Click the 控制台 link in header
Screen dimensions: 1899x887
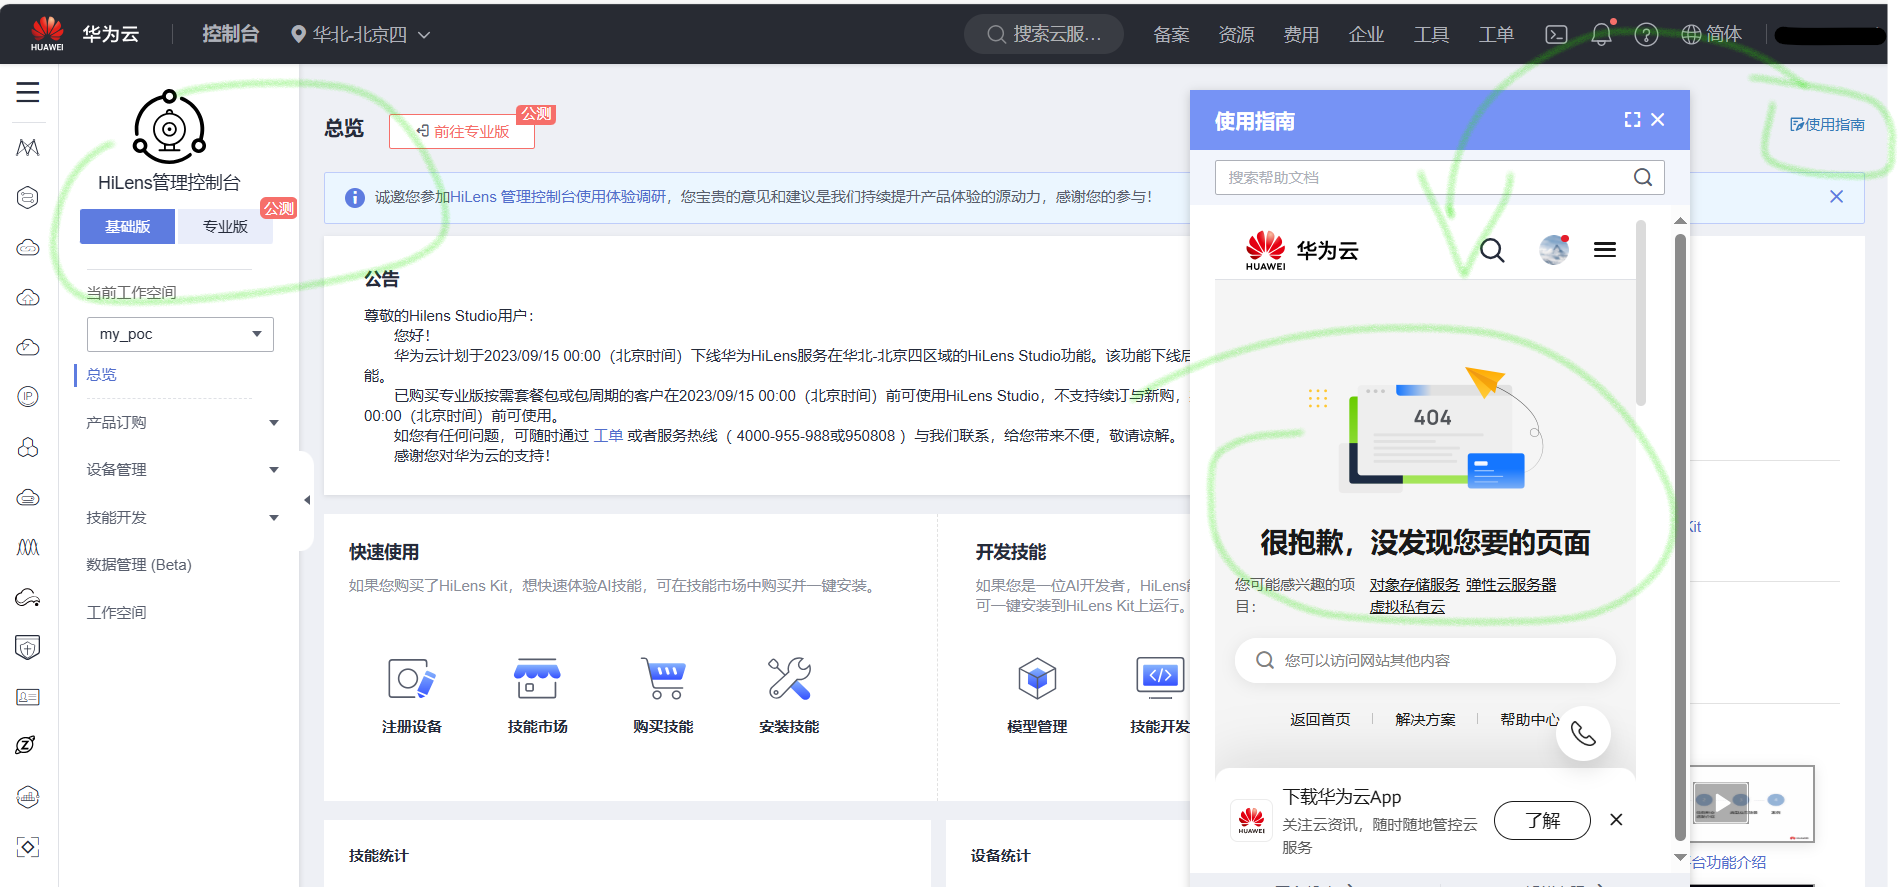click(231, 34)
